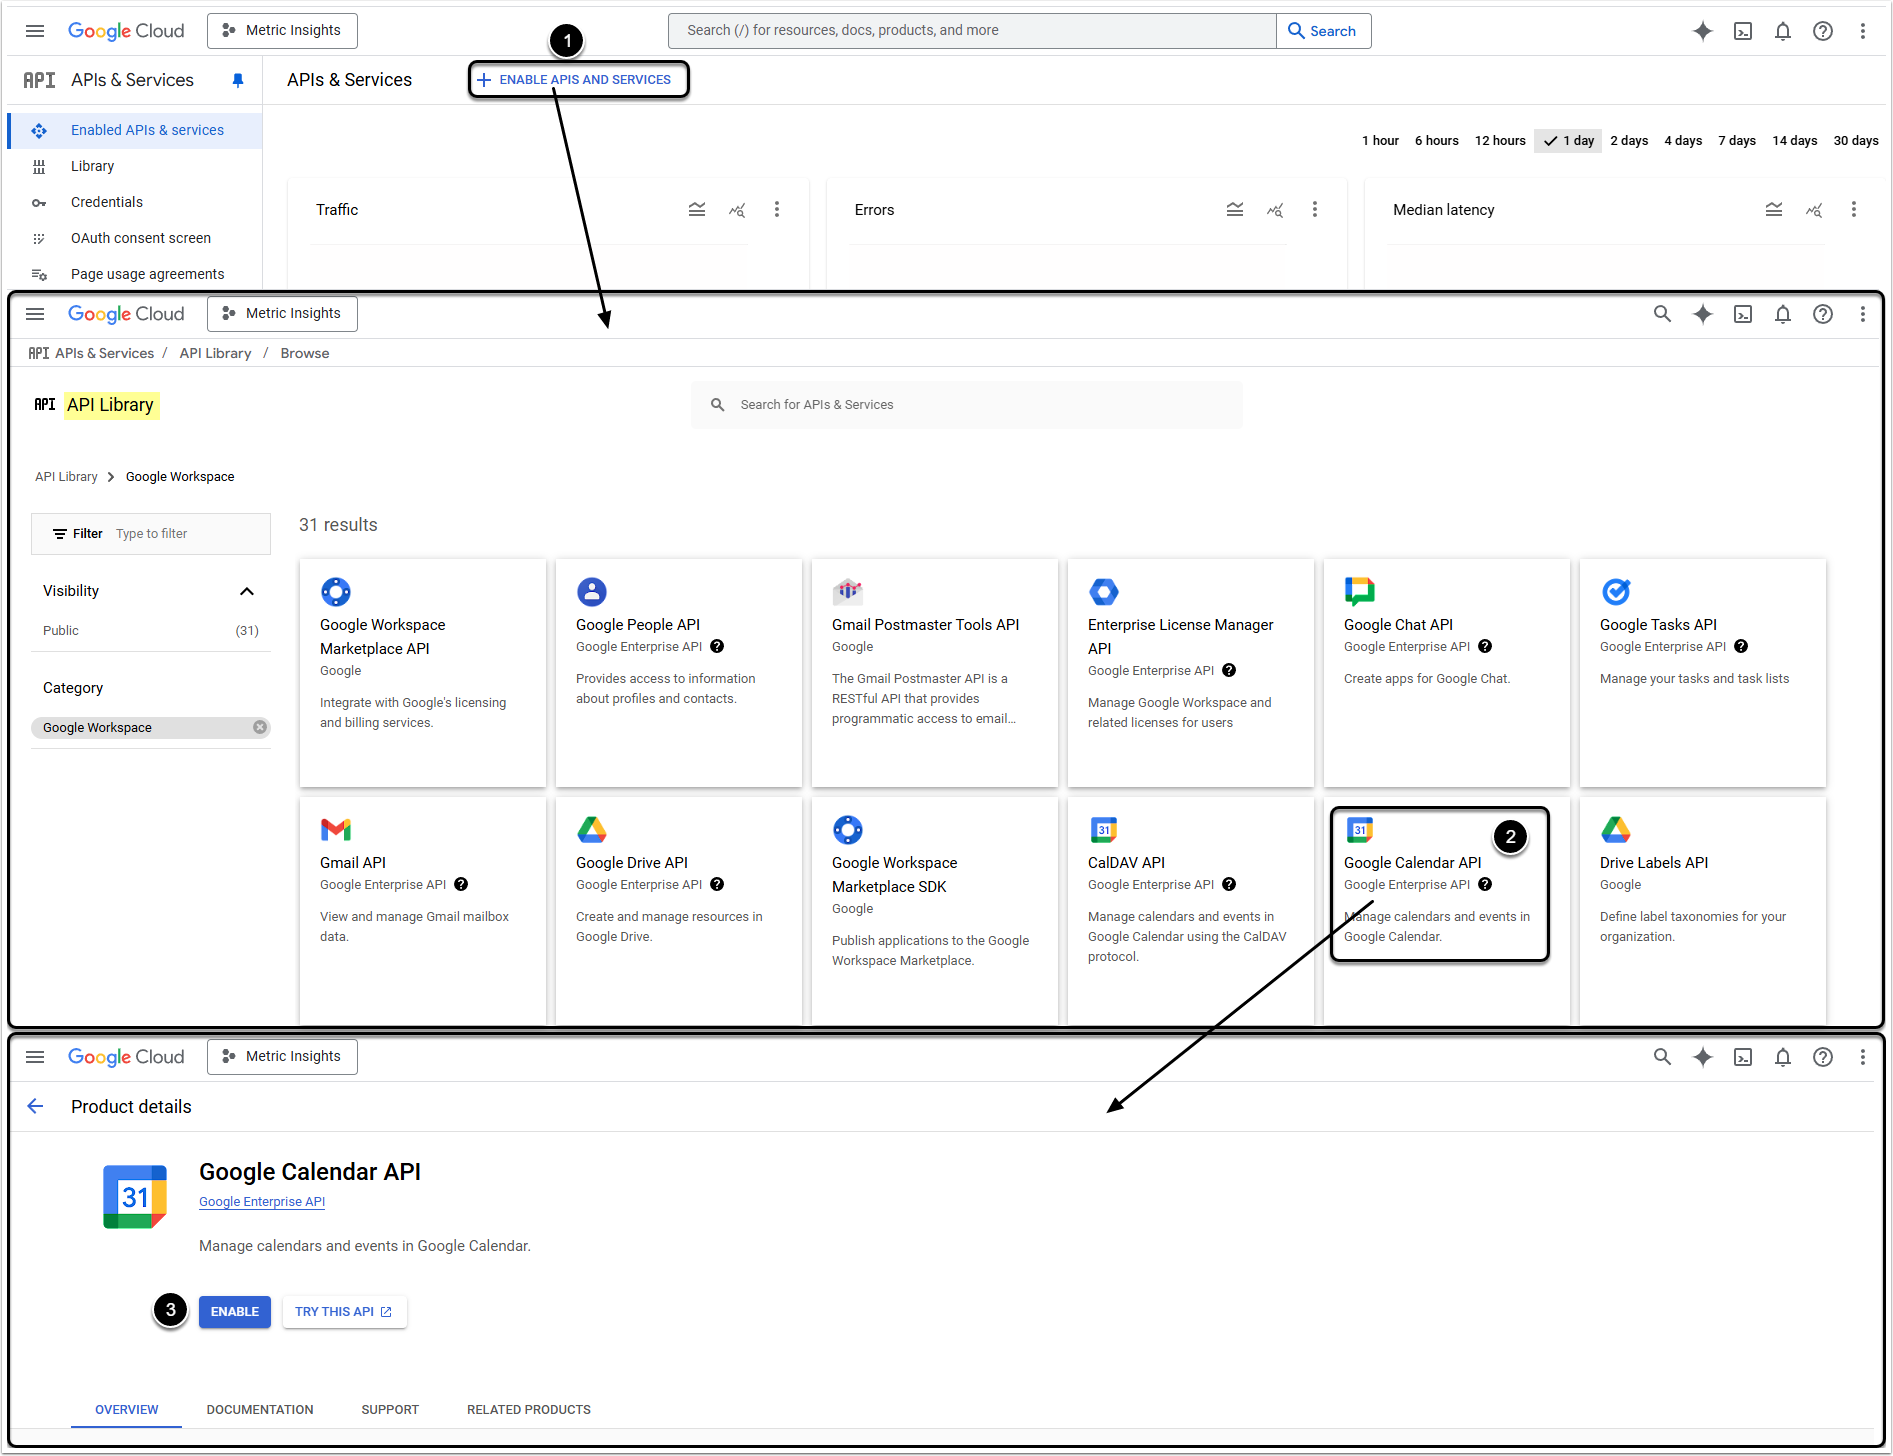Click the Gemini icon in the API Library header
The height and width of the screenshot is (1456, 1893).
click(x=1702, y=314)
